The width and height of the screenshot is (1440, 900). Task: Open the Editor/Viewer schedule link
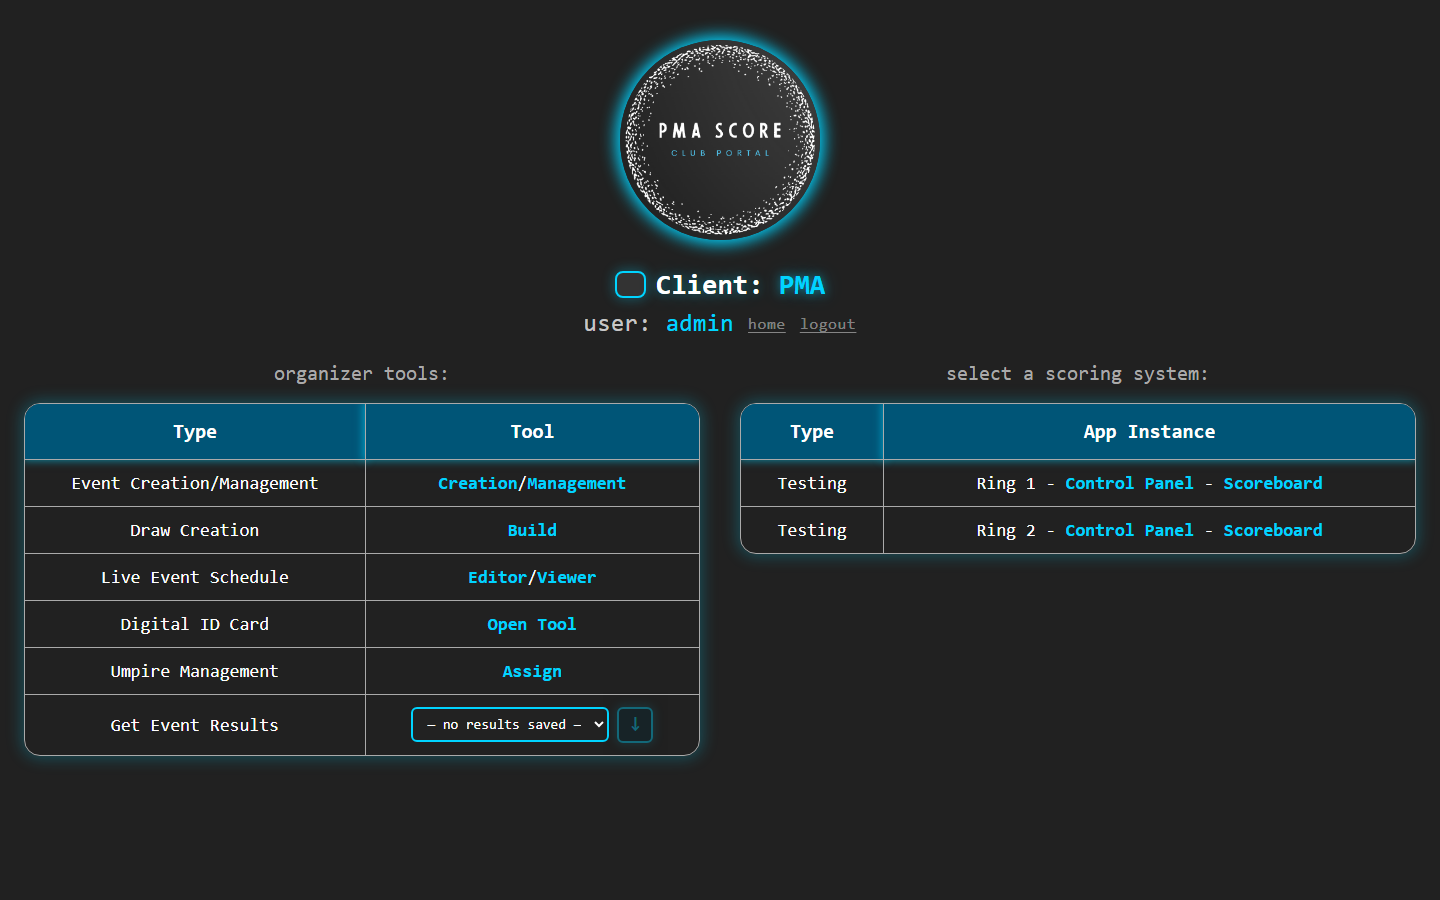[x=532, y=578]
